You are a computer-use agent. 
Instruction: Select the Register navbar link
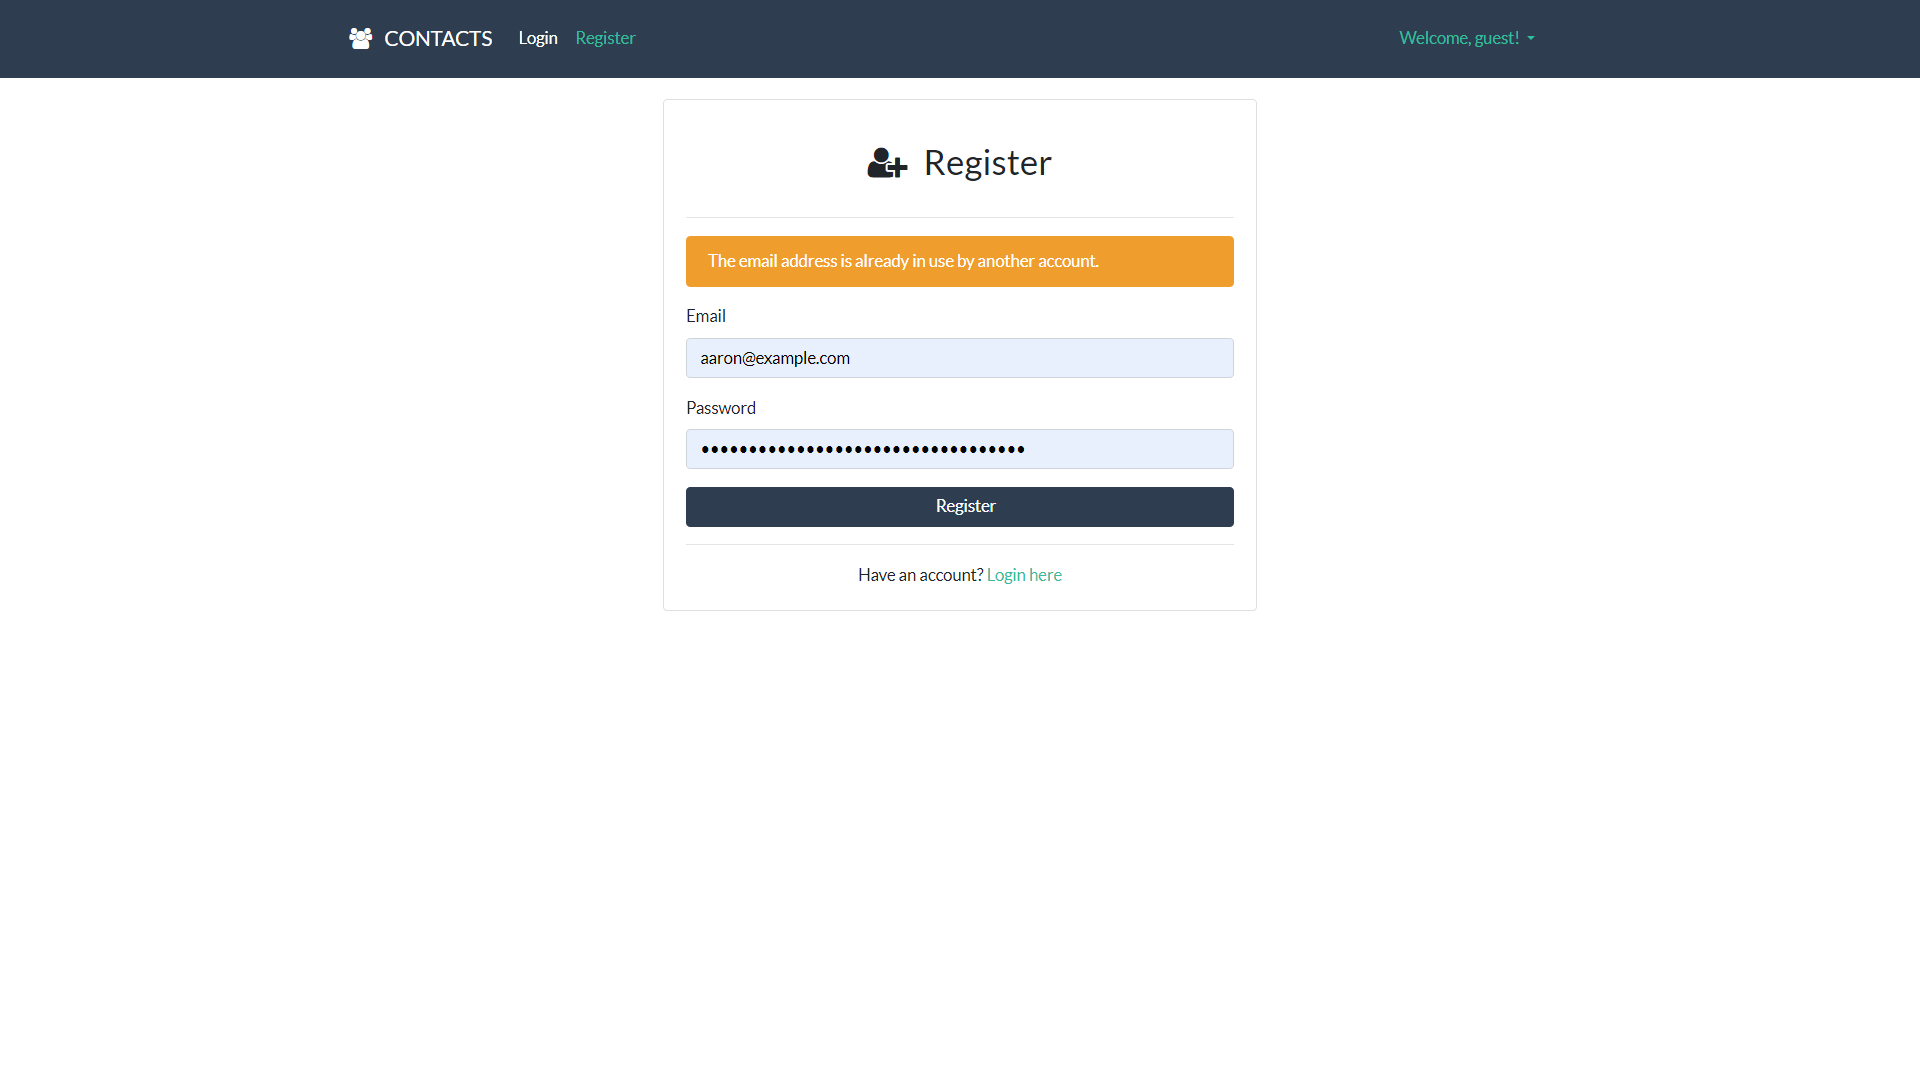[605, 38]
